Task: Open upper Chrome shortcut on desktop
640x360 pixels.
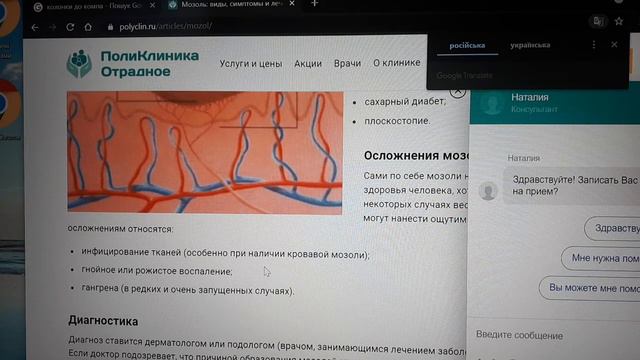Action: point(9,18)
